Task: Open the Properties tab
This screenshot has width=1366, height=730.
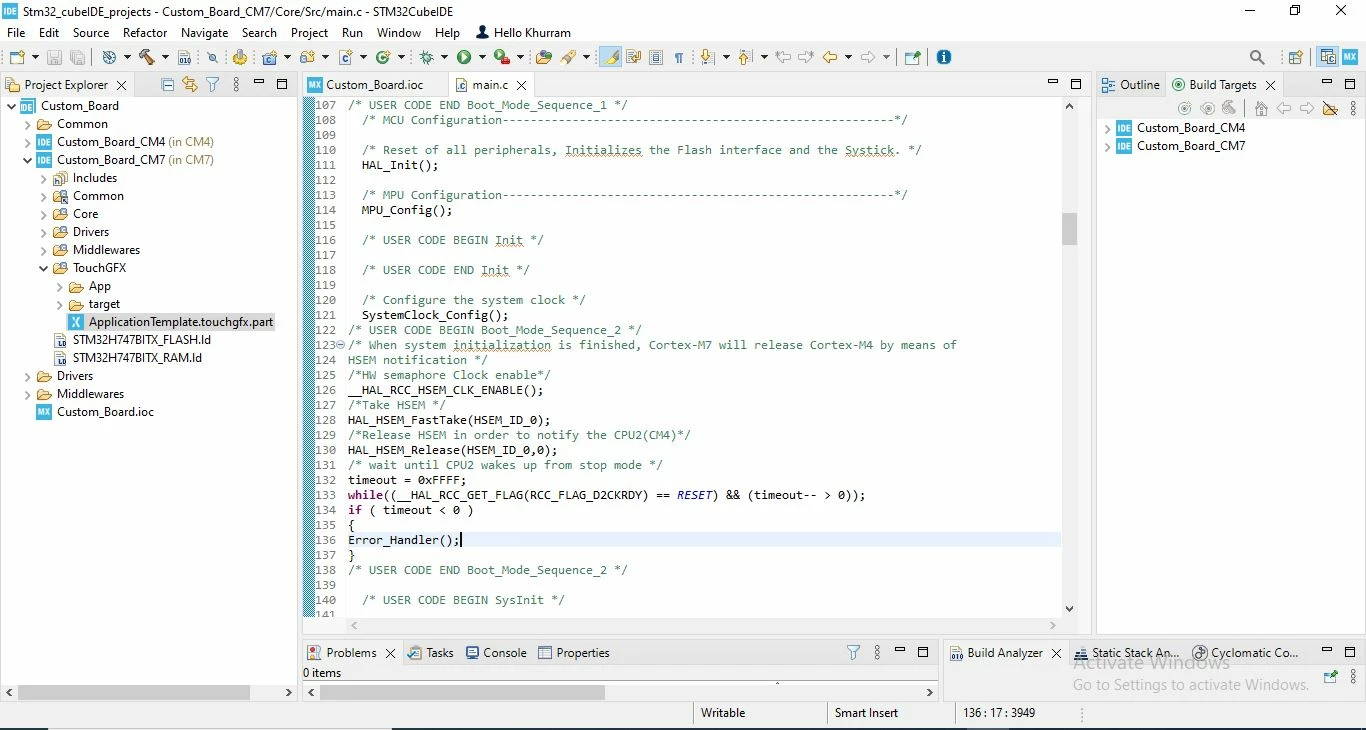Action: [x=574, y=653]
